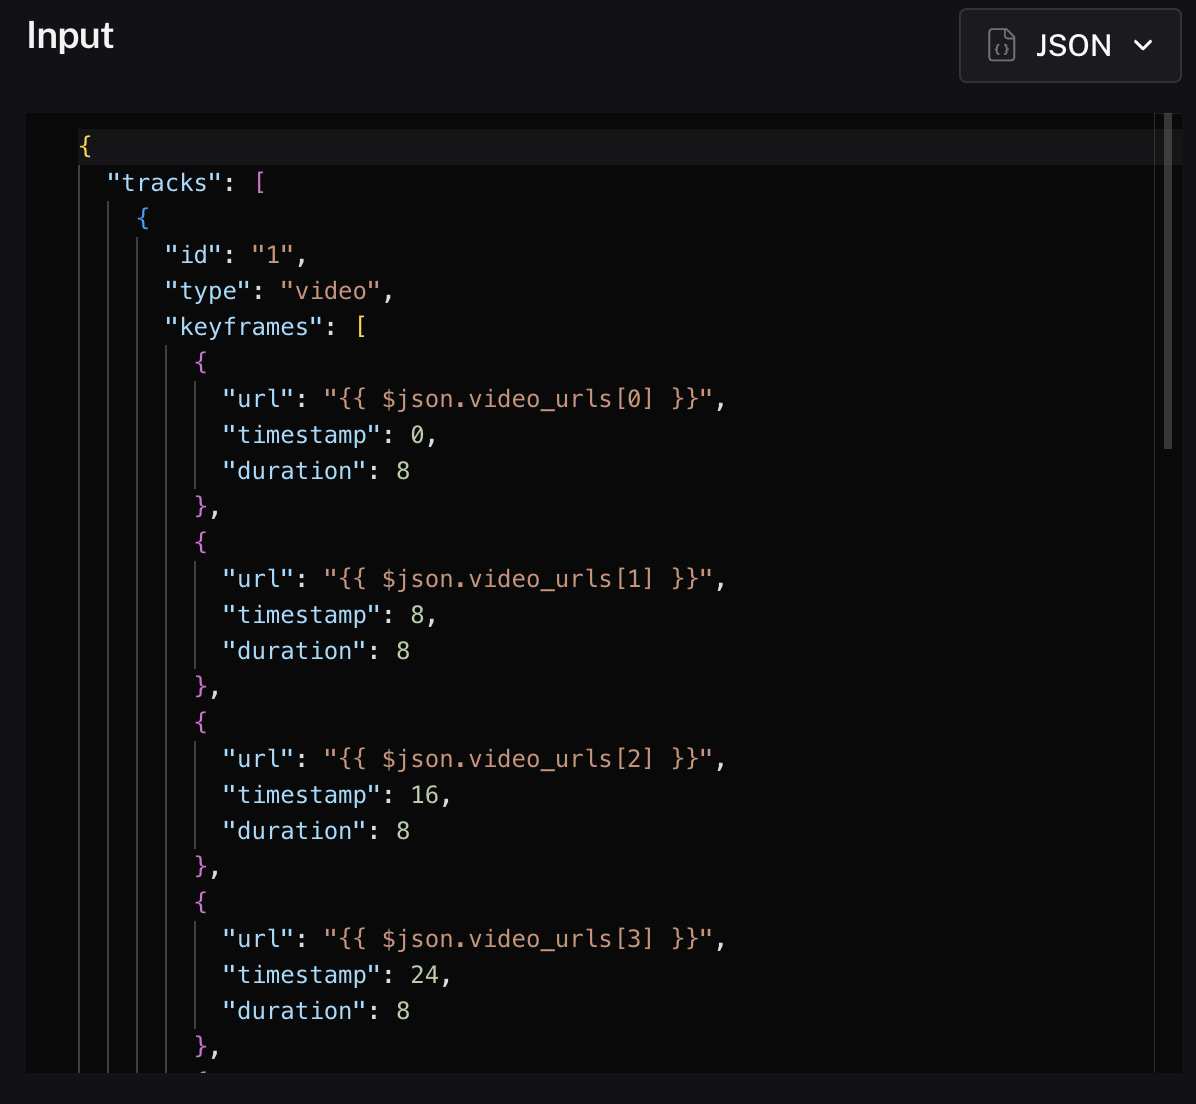Image resolution: width=1196 pixels, height=1104 pixels.
Task: Click the "id" key in the editor
Action: point(193,255)
